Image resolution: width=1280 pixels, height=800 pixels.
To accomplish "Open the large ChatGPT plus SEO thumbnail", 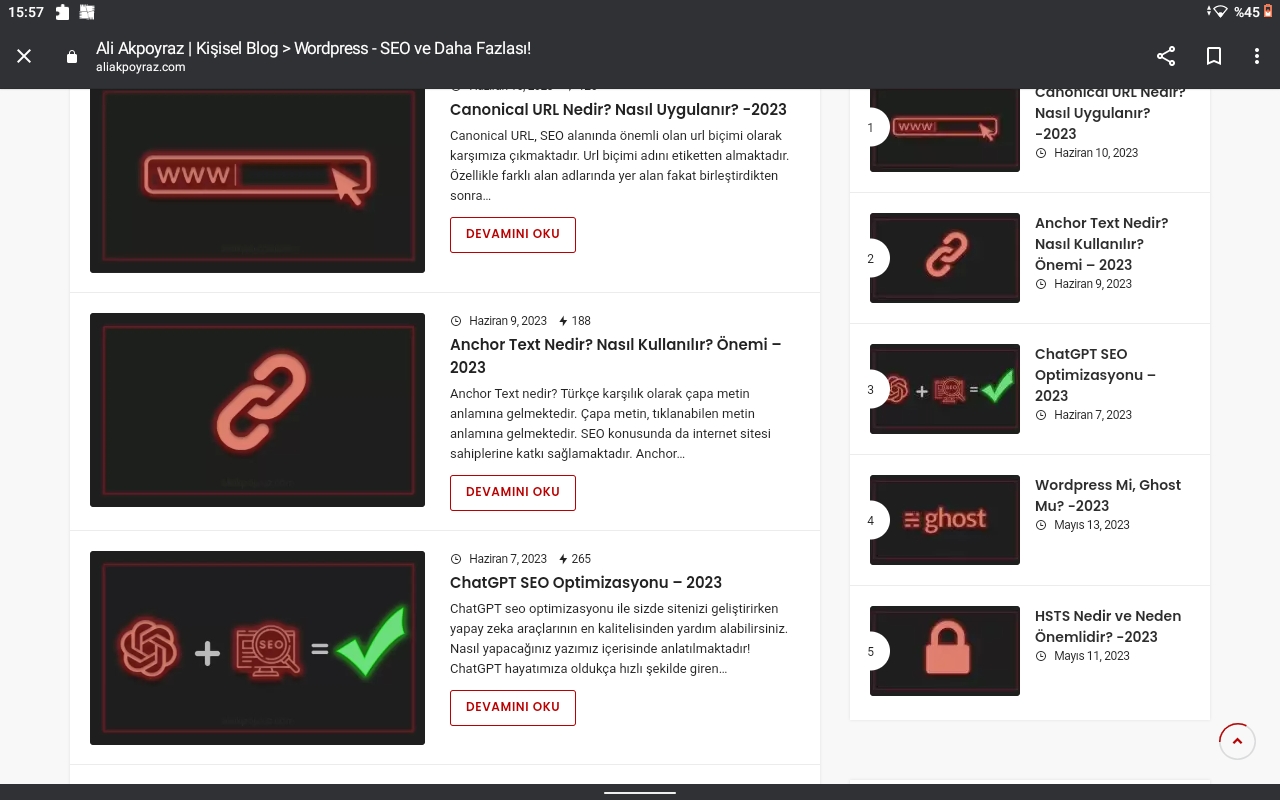I will [x=257, y=648].
